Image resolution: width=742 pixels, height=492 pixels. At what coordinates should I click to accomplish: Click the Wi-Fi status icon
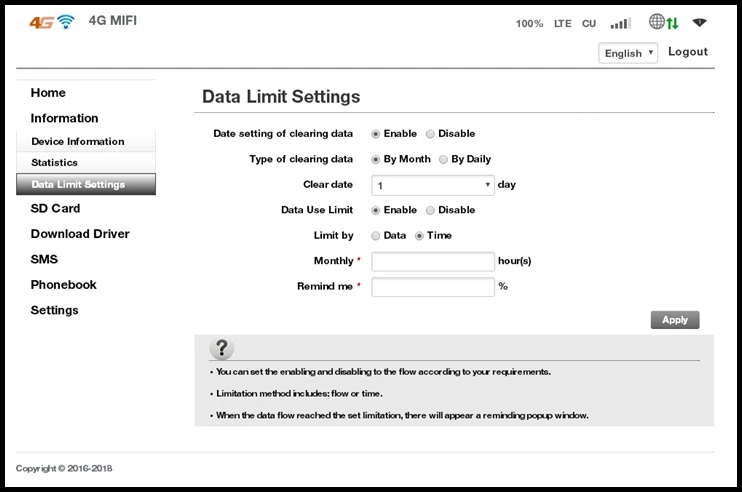click(699, 22)
